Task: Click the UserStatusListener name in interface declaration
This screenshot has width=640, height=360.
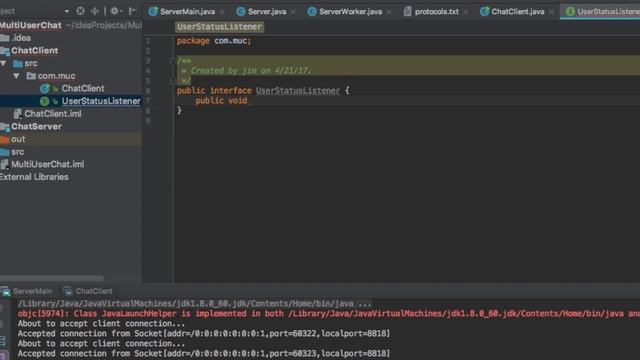Action: [298, 91]
